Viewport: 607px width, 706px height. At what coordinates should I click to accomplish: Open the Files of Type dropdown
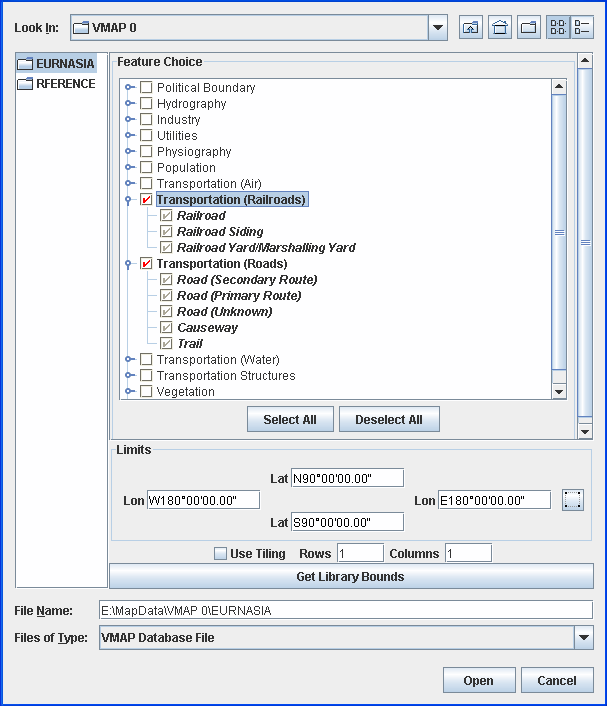tap(584, 638)
